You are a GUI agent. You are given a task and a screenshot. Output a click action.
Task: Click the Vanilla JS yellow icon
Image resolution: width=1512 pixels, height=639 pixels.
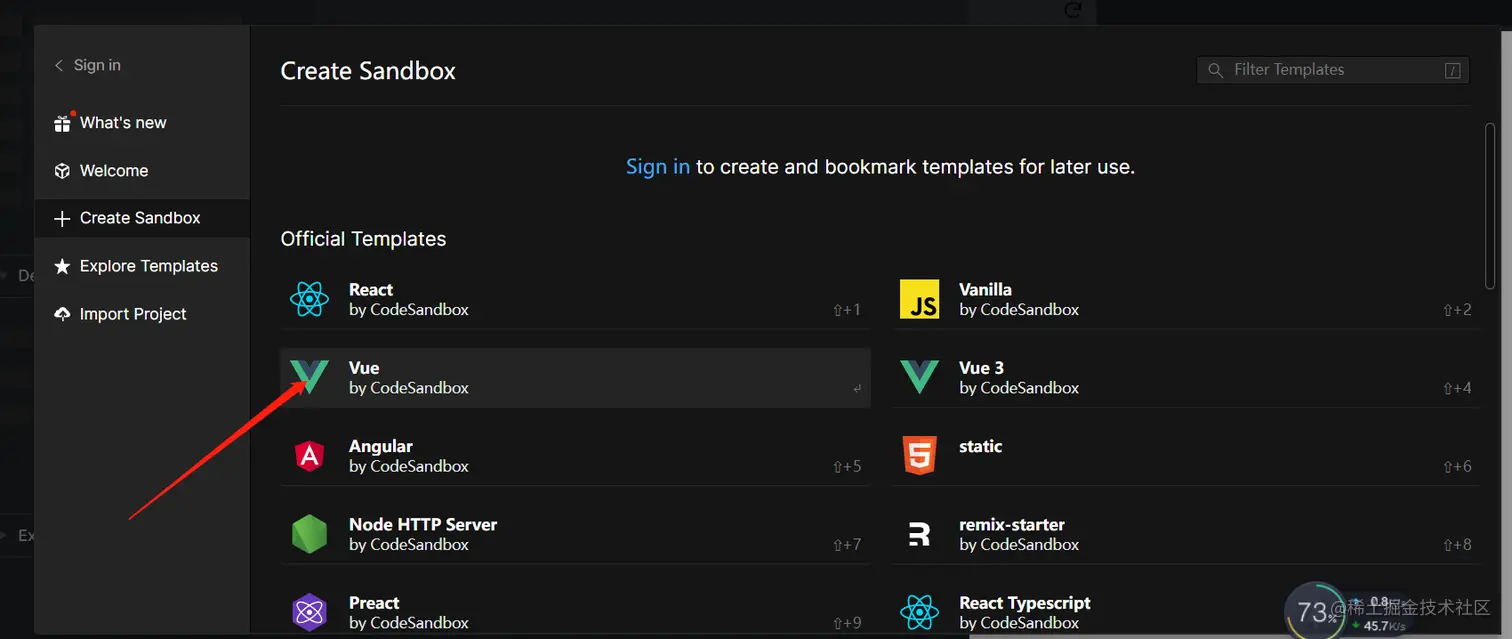[919, 299]
